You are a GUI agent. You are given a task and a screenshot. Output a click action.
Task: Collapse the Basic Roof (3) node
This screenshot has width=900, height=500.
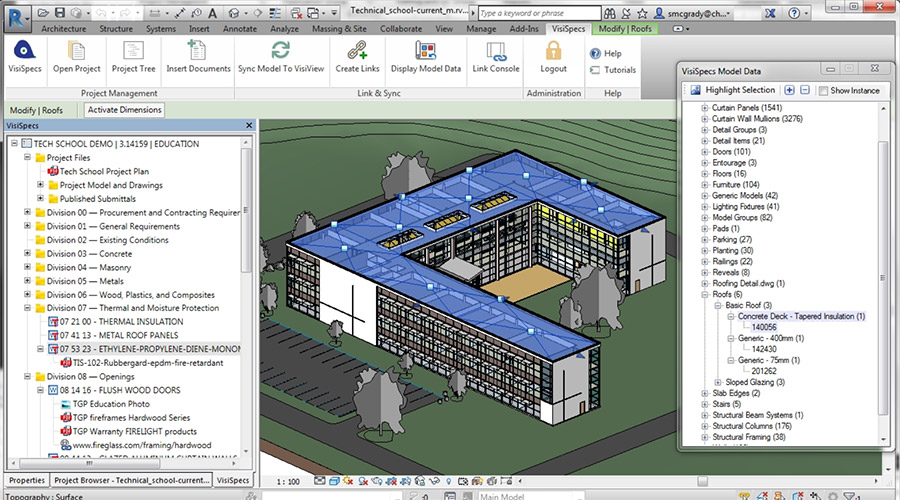(717, 305)
